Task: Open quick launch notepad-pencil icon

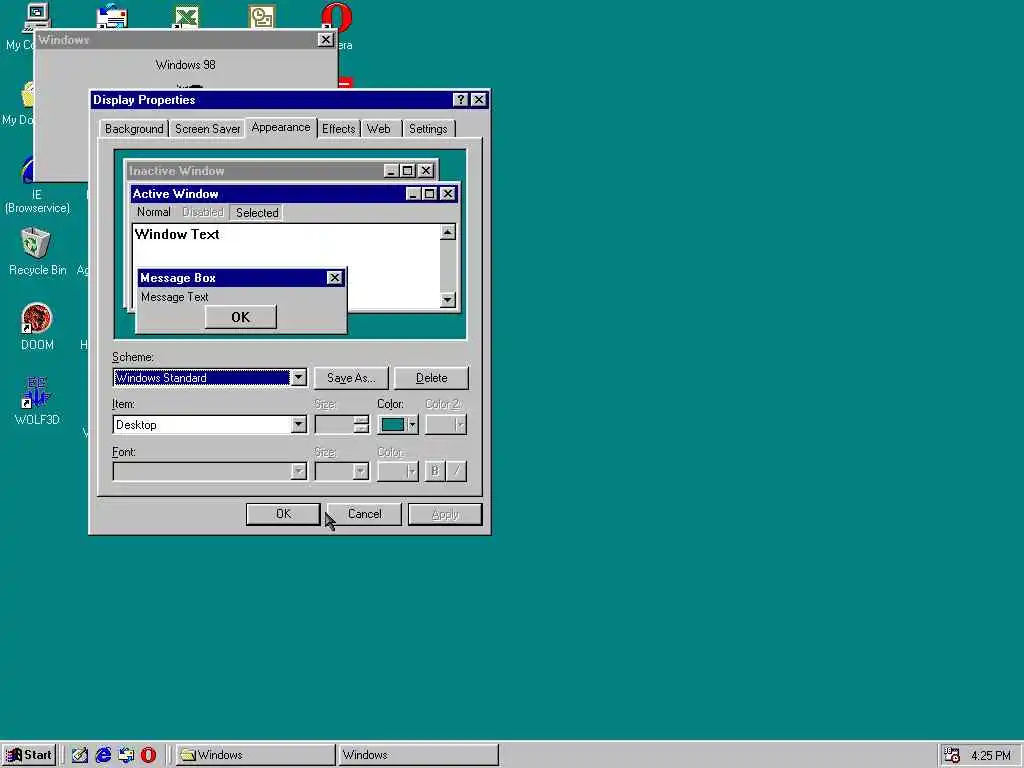Action: [x=80, y=755]
